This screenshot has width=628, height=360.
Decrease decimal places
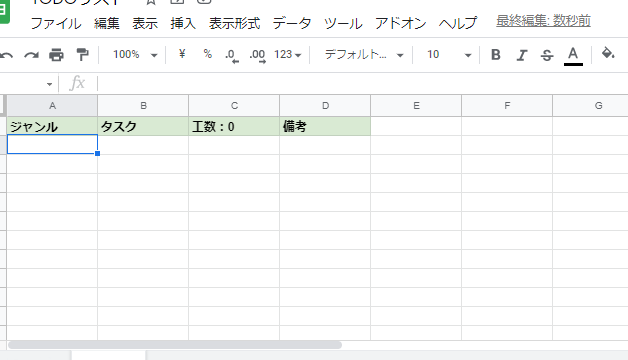(x=232, y=55)
